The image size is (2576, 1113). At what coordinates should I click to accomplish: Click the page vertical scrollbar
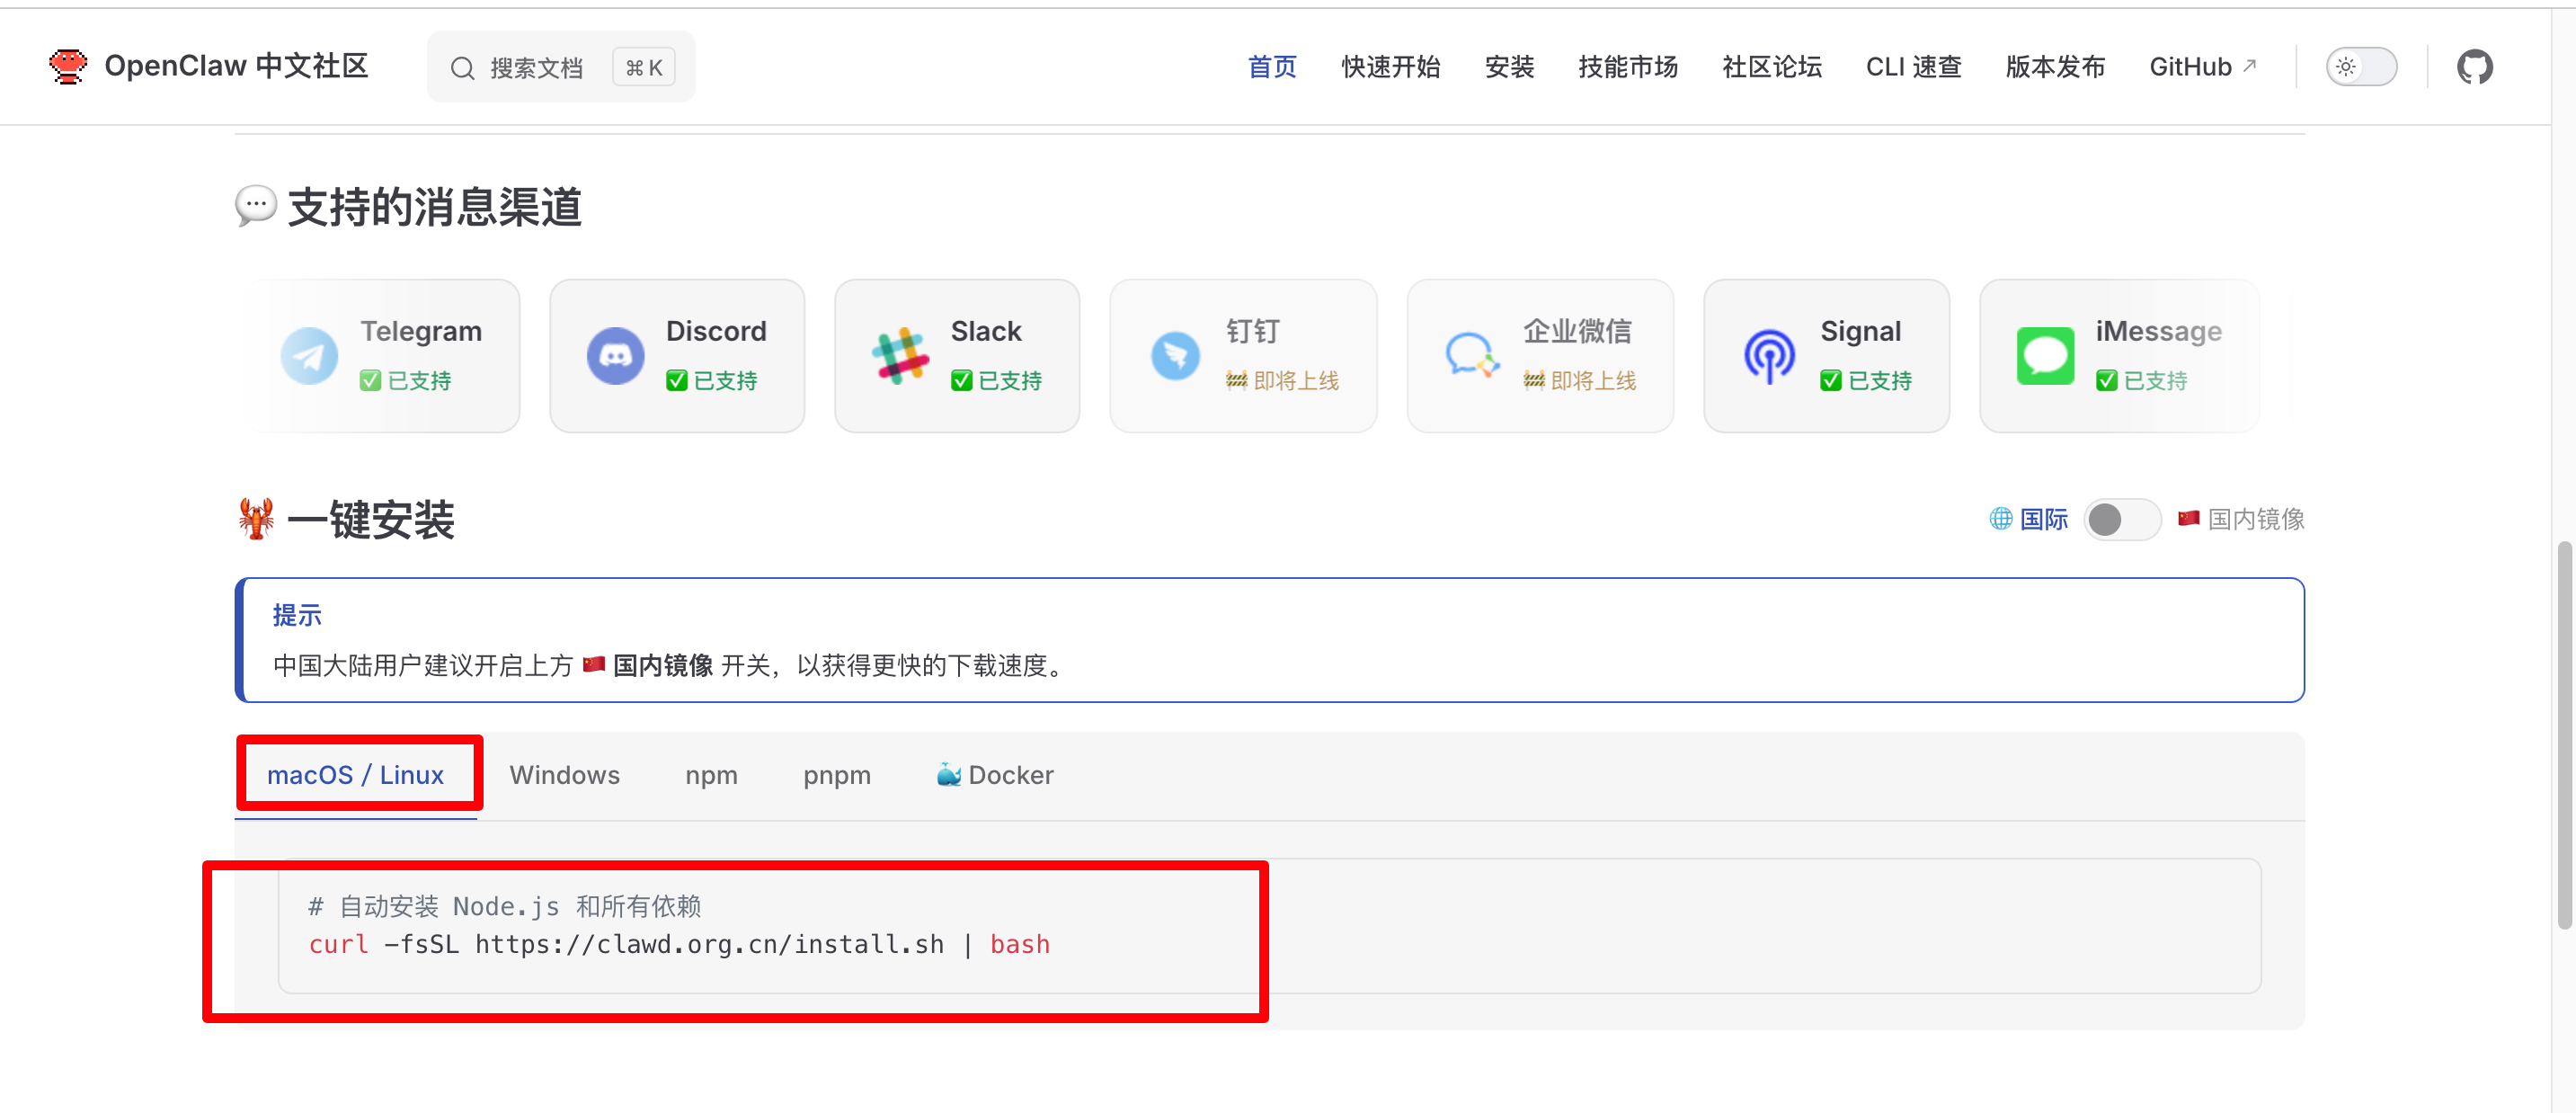2564,735
